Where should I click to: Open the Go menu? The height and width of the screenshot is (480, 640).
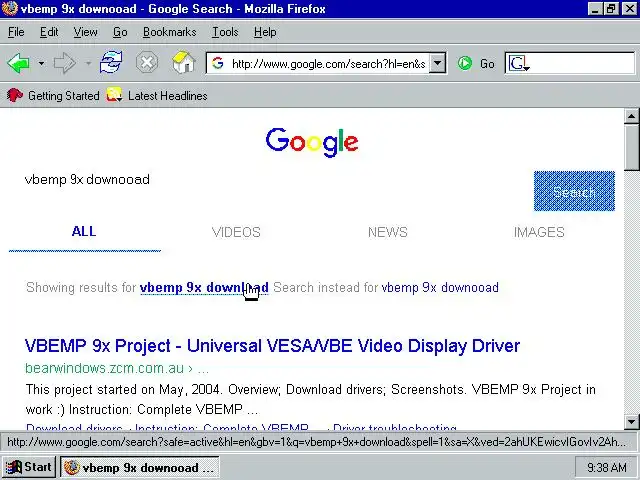click(x=120, y=32)
